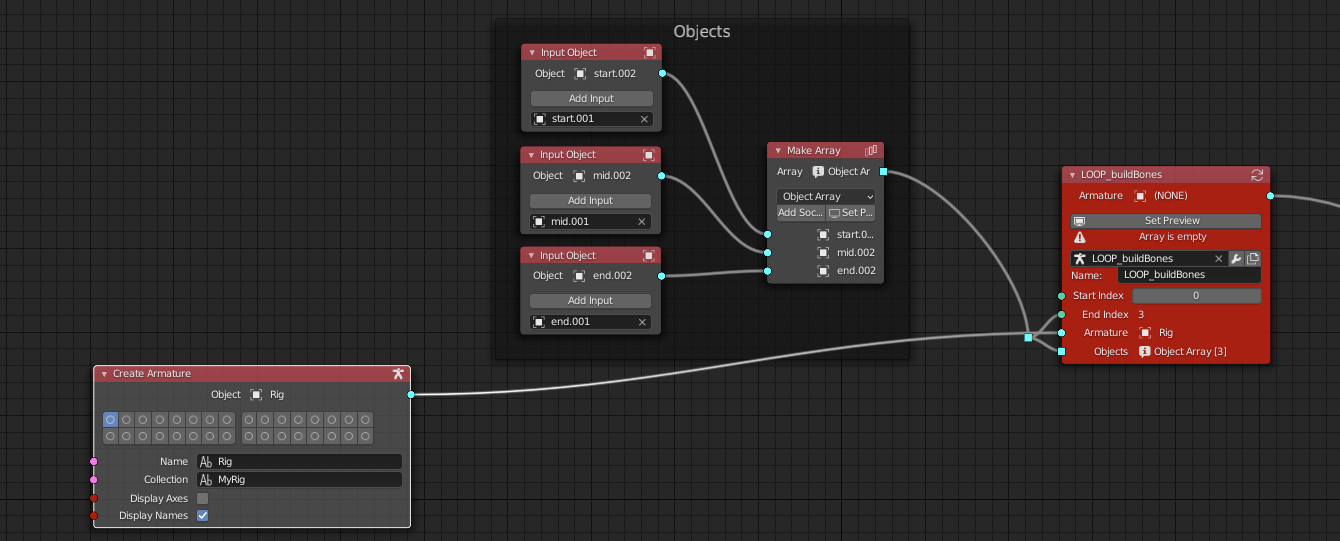Click the Objects frame title label
The width and height of the screenshot is (1340, 541).
702,32
